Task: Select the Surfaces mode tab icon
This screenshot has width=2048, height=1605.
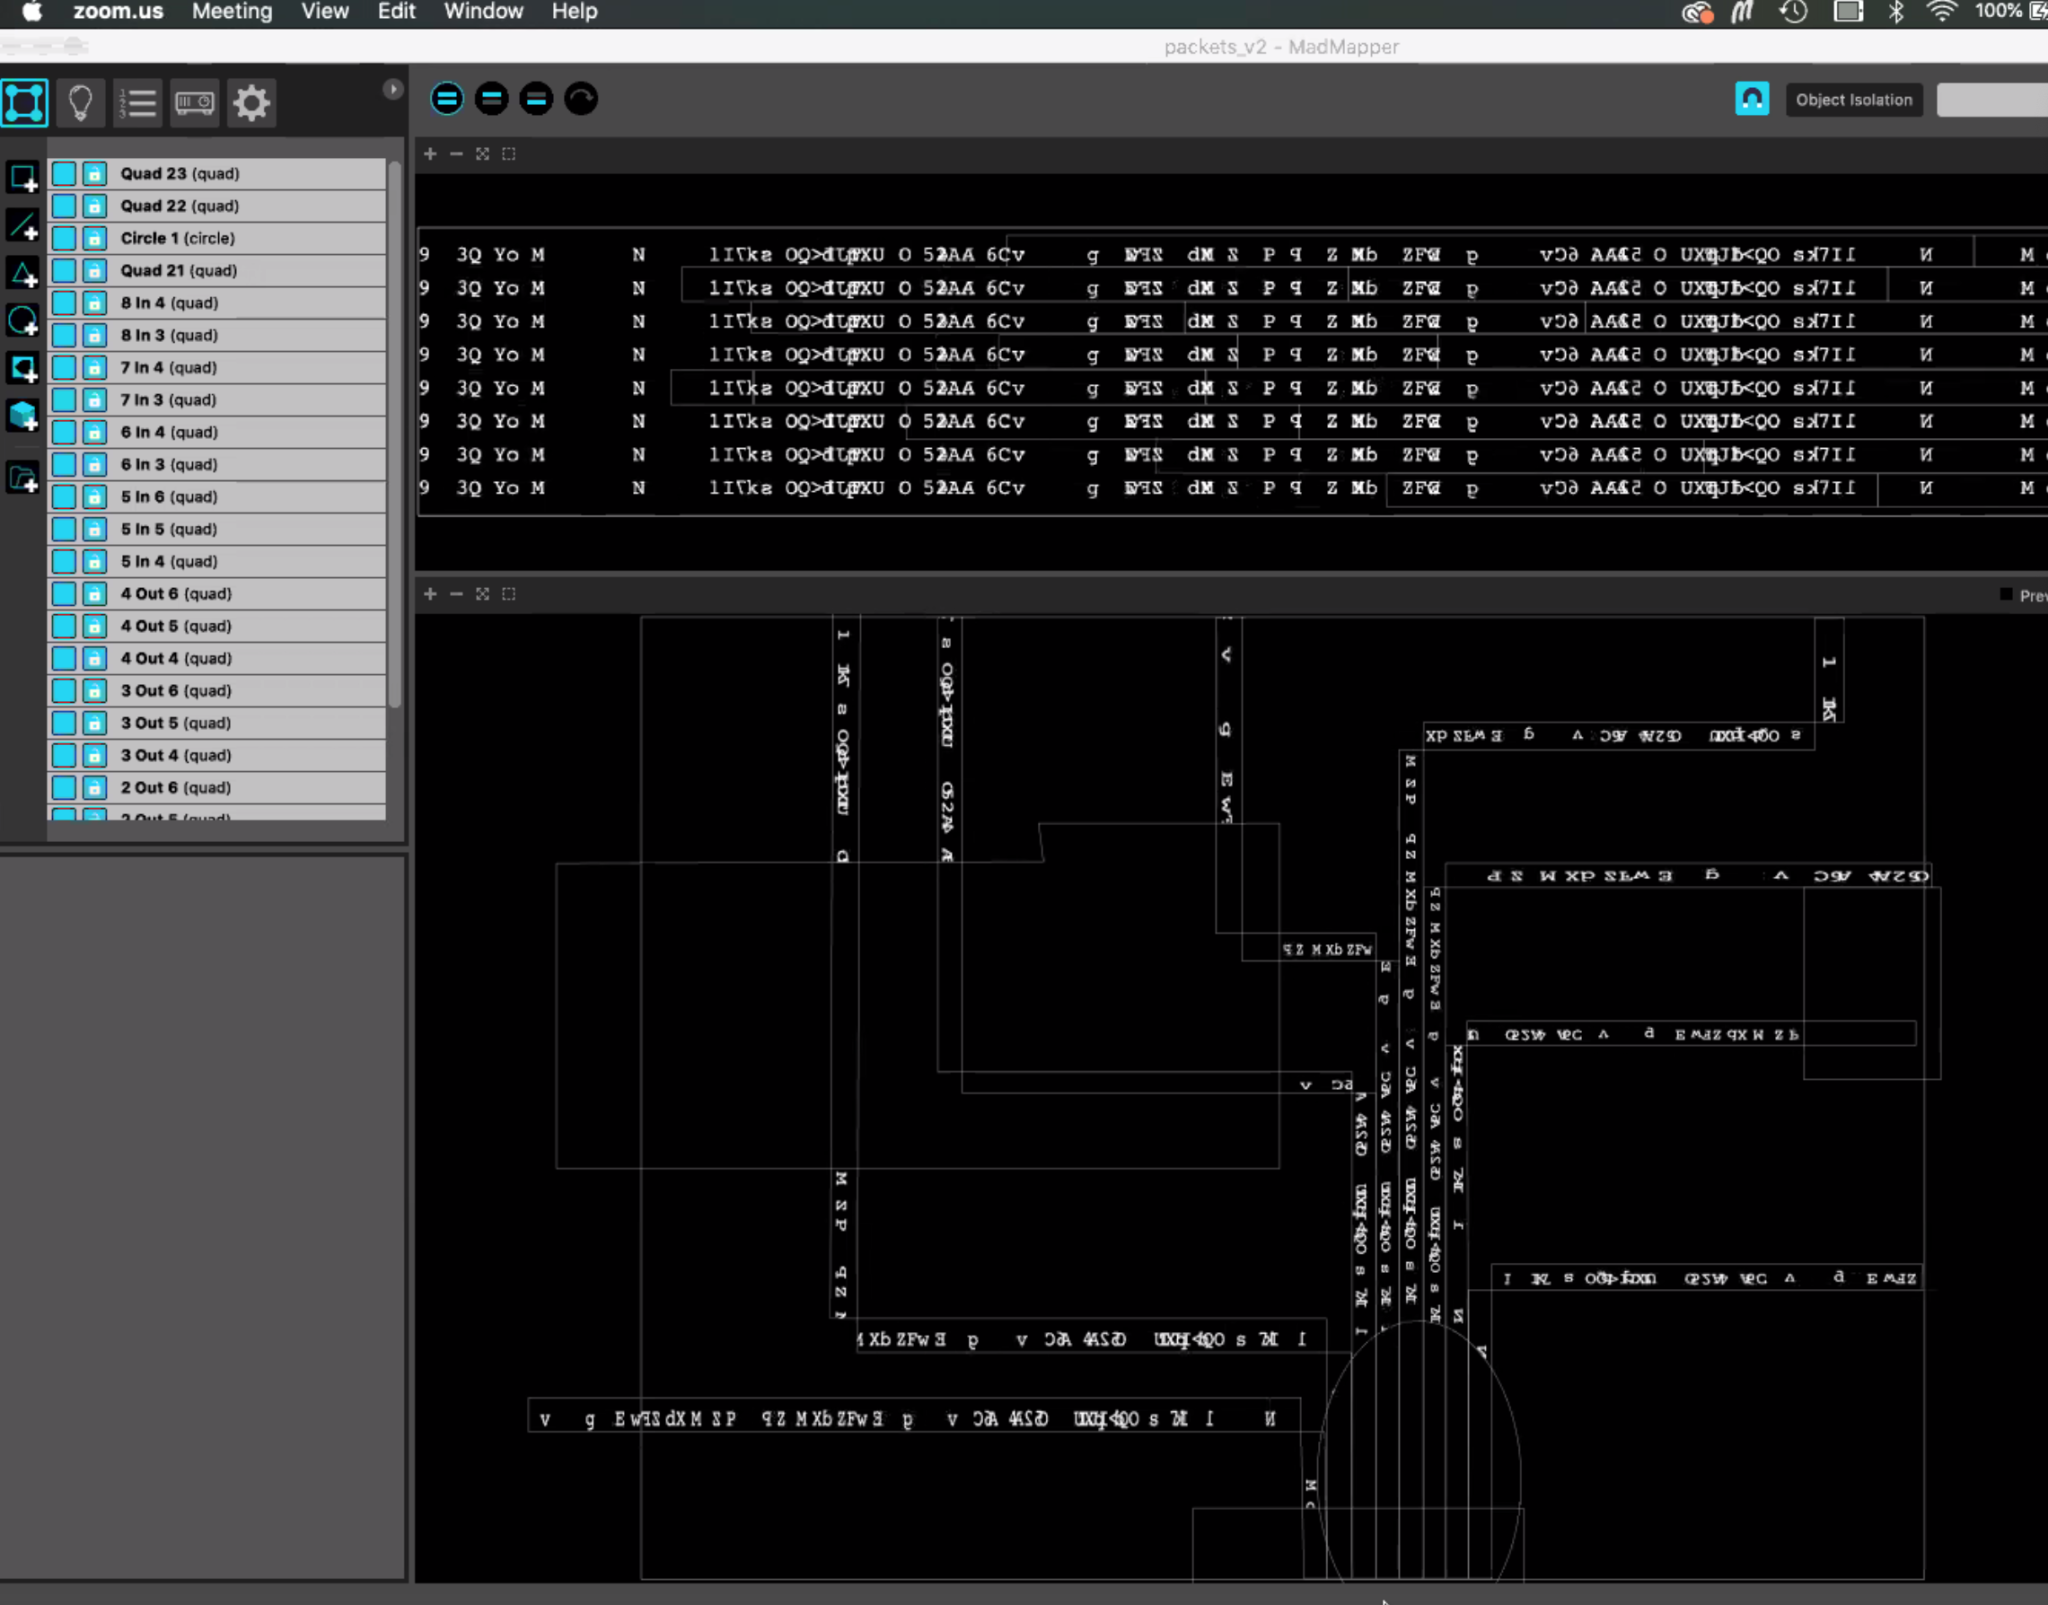Action: (25, 102)
